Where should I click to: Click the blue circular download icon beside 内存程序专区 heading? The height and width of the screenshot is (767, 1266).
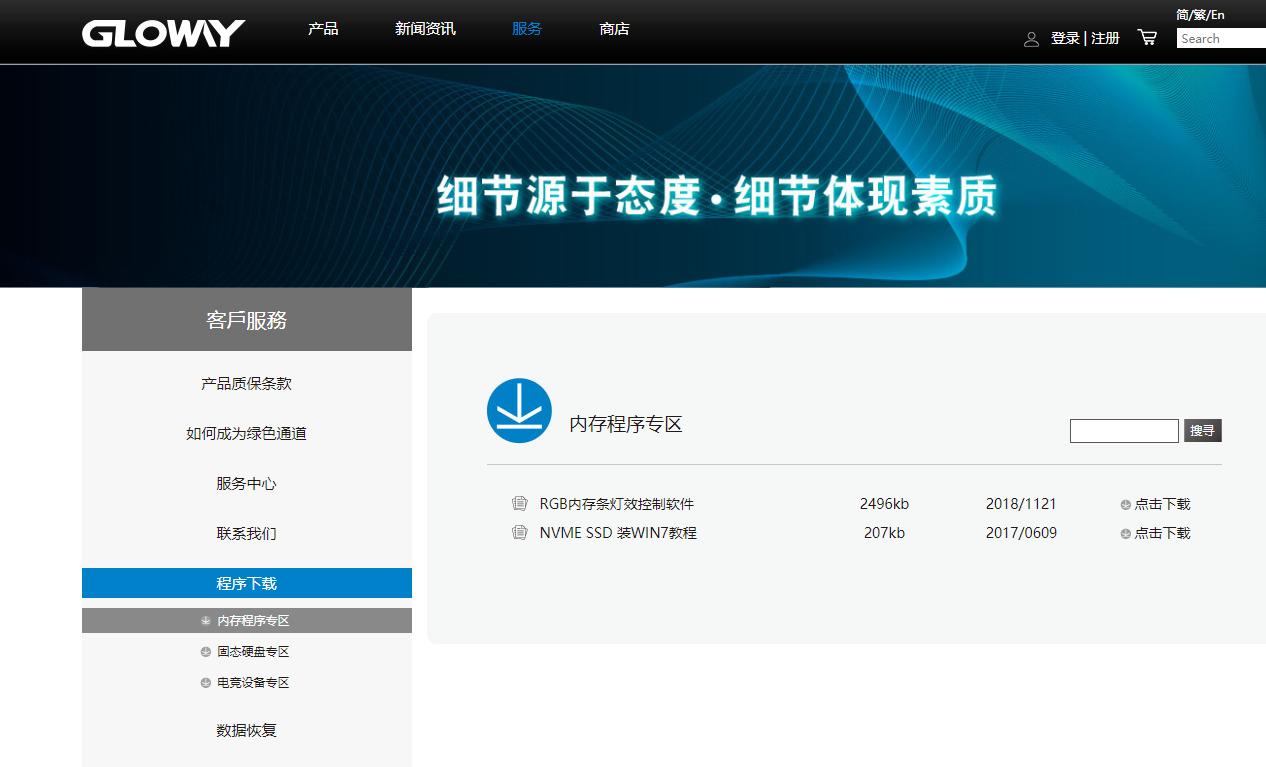(519, 410)
